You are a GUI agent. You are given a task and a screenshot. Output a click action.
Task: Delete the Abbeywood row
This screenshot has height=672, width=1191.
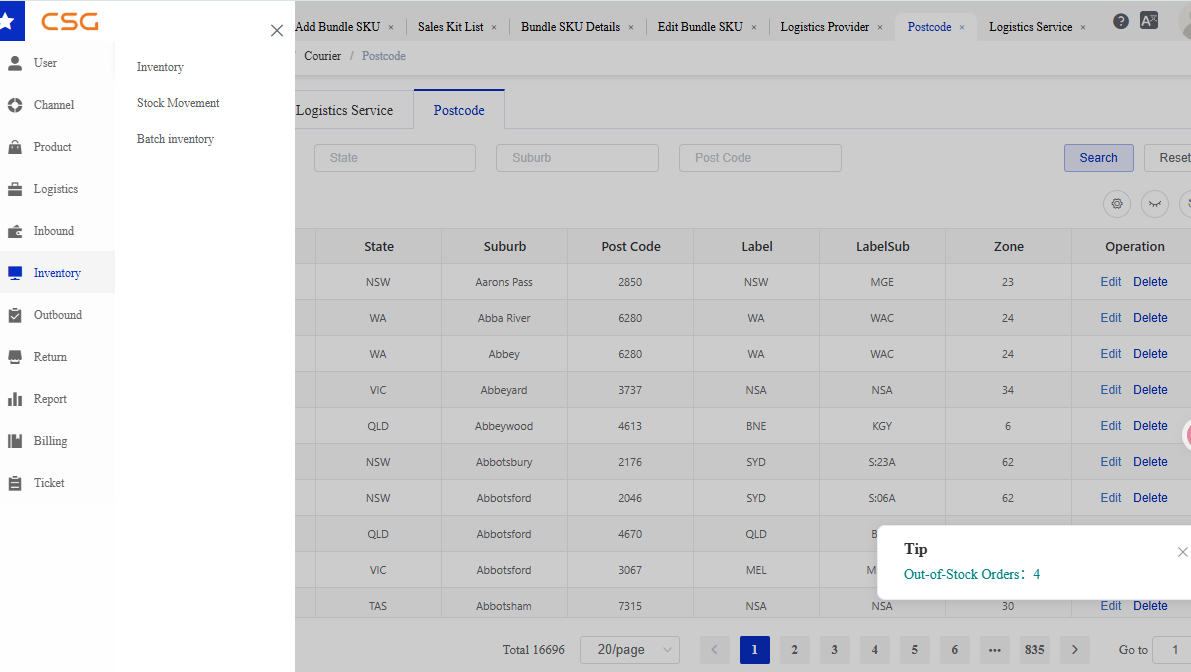tap(1150, 426)
